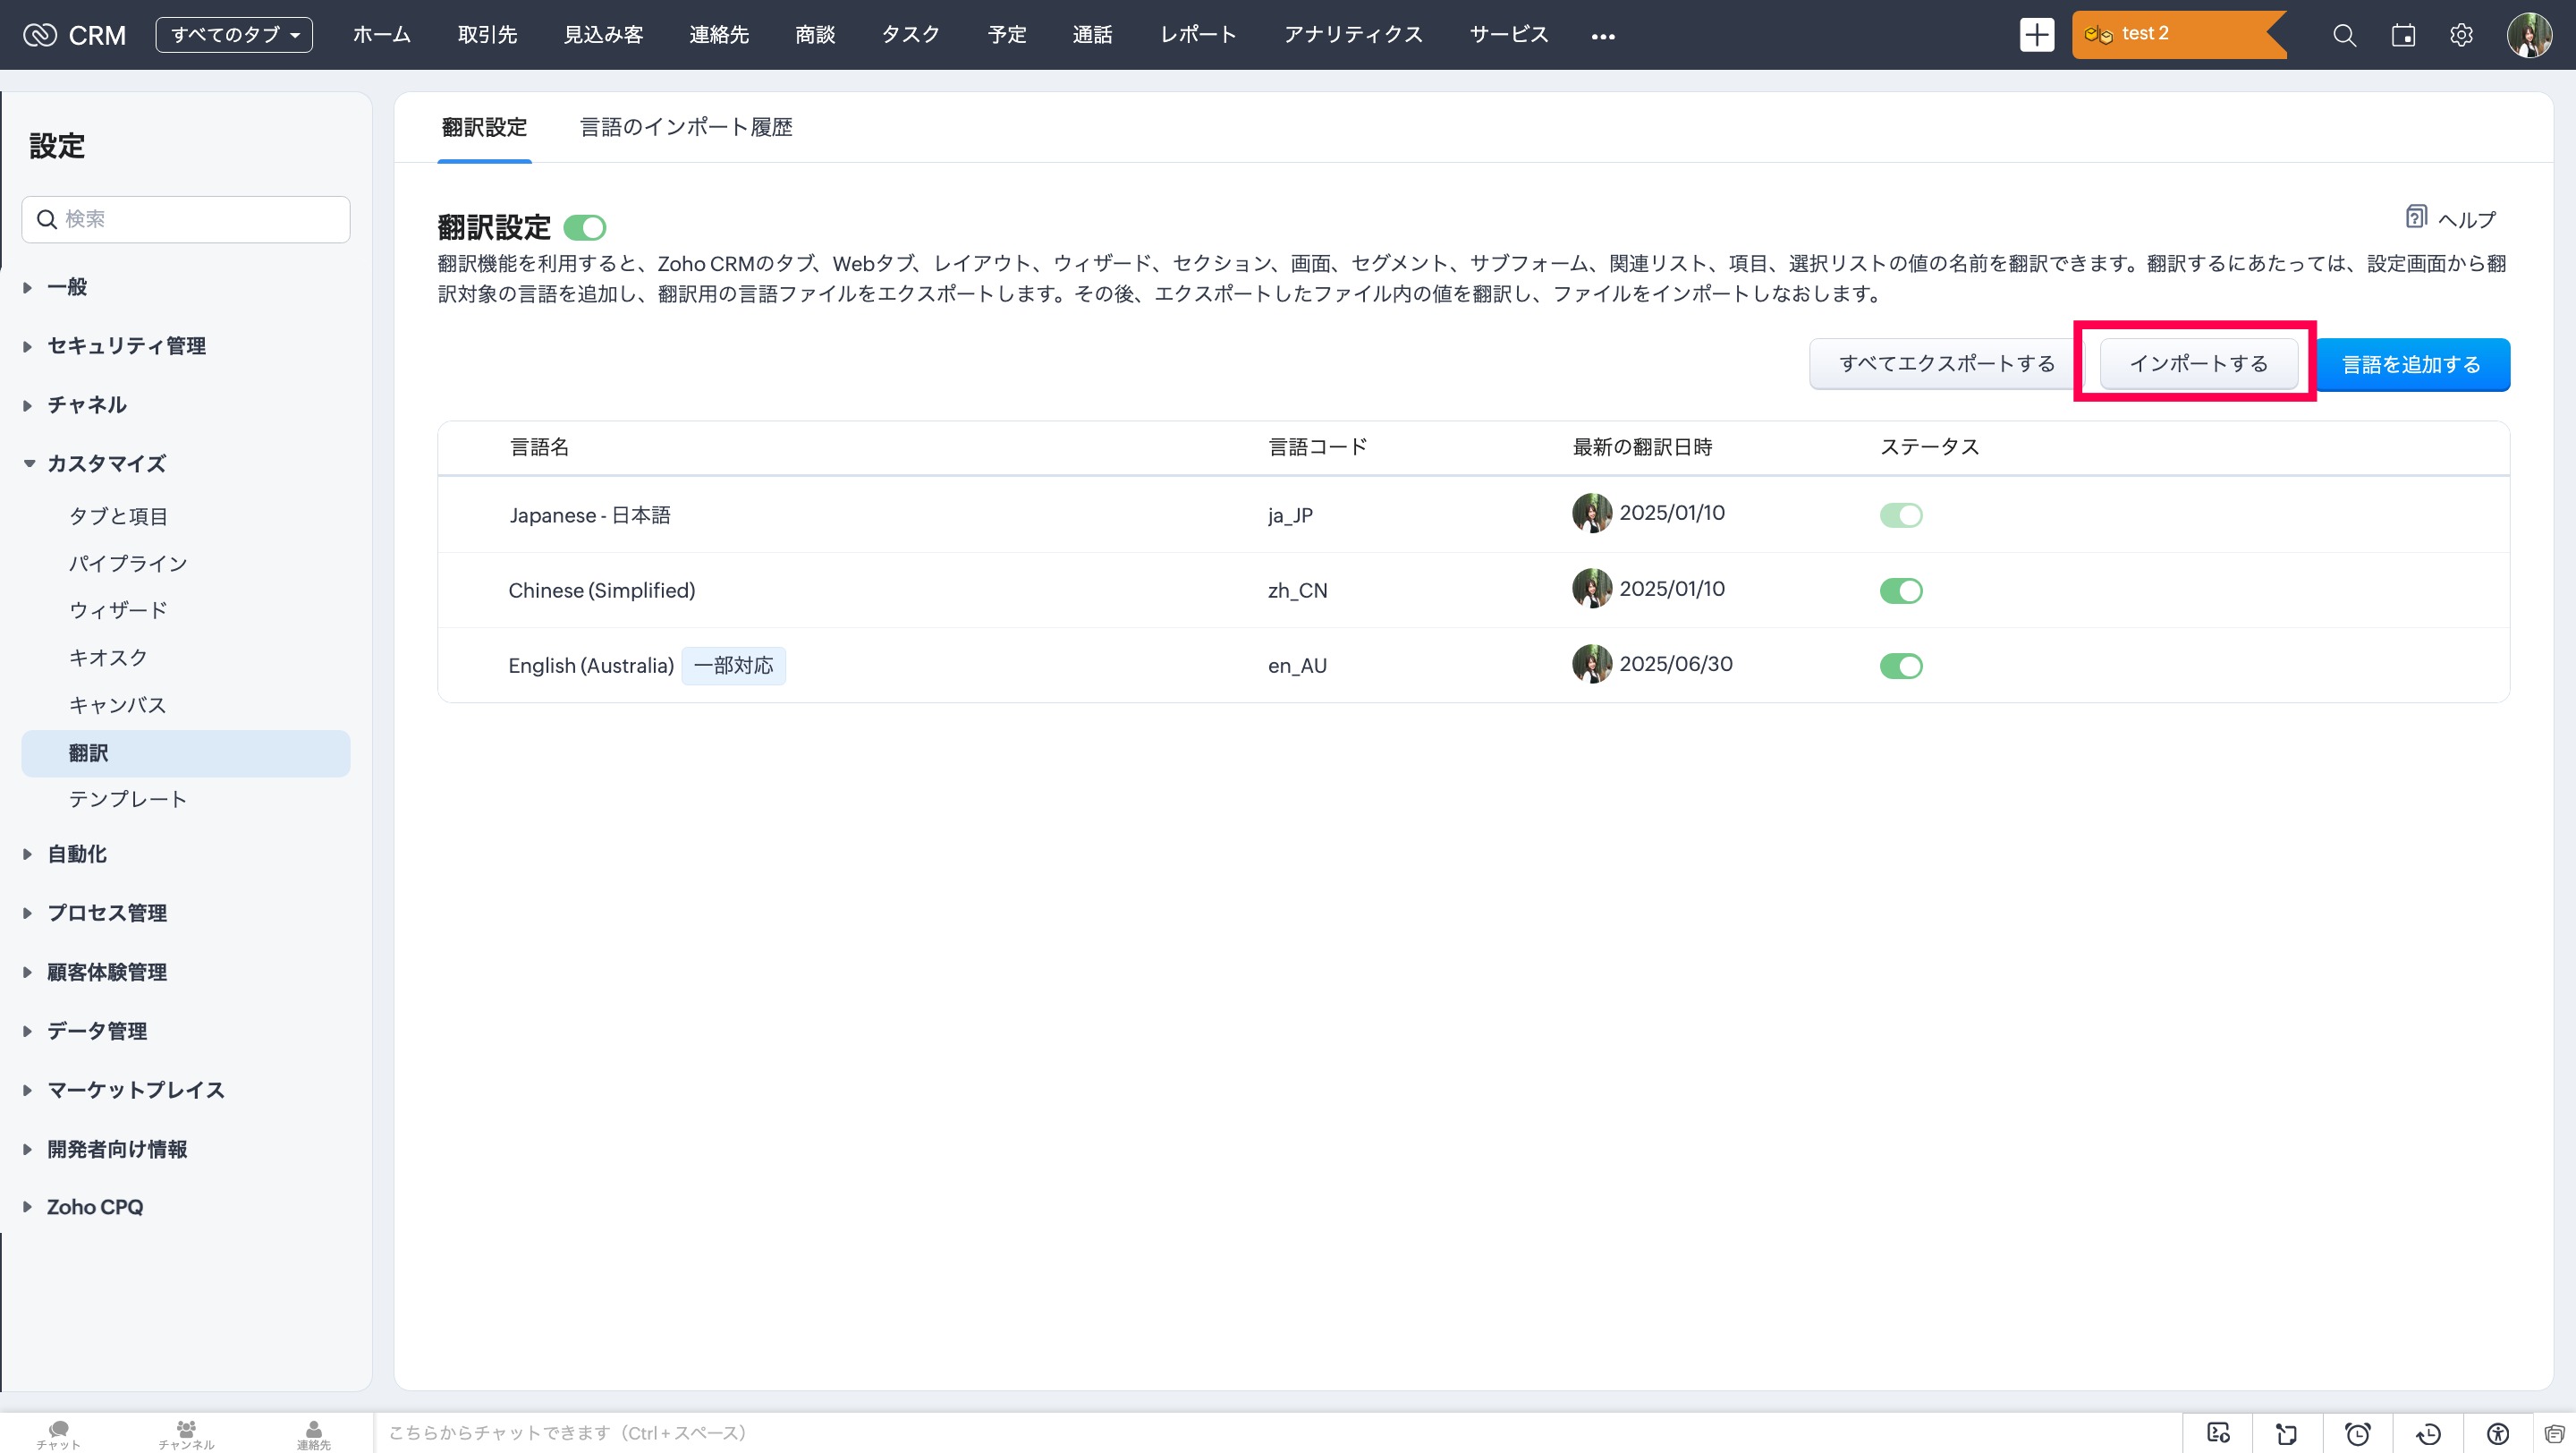This screenshot has height=1453, width=2576.
Task: Open the すべてのタブ dropdown
Action: tap(234, 35)
